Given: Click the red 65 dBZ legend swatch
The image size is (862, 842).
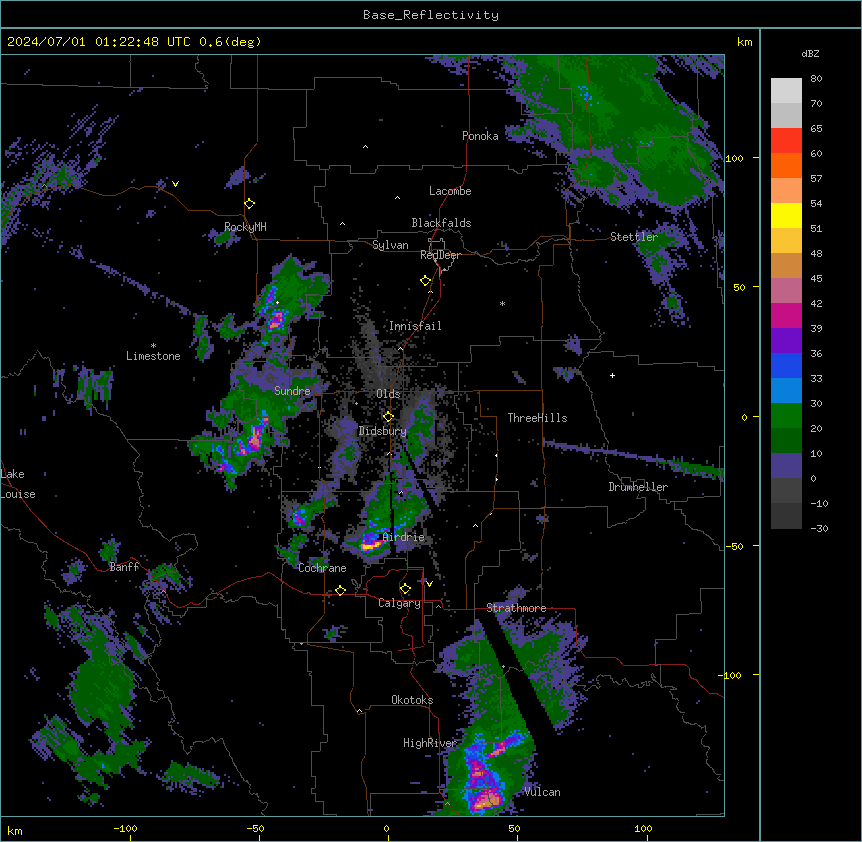Looking at the screenshot, I should (786, 141).
